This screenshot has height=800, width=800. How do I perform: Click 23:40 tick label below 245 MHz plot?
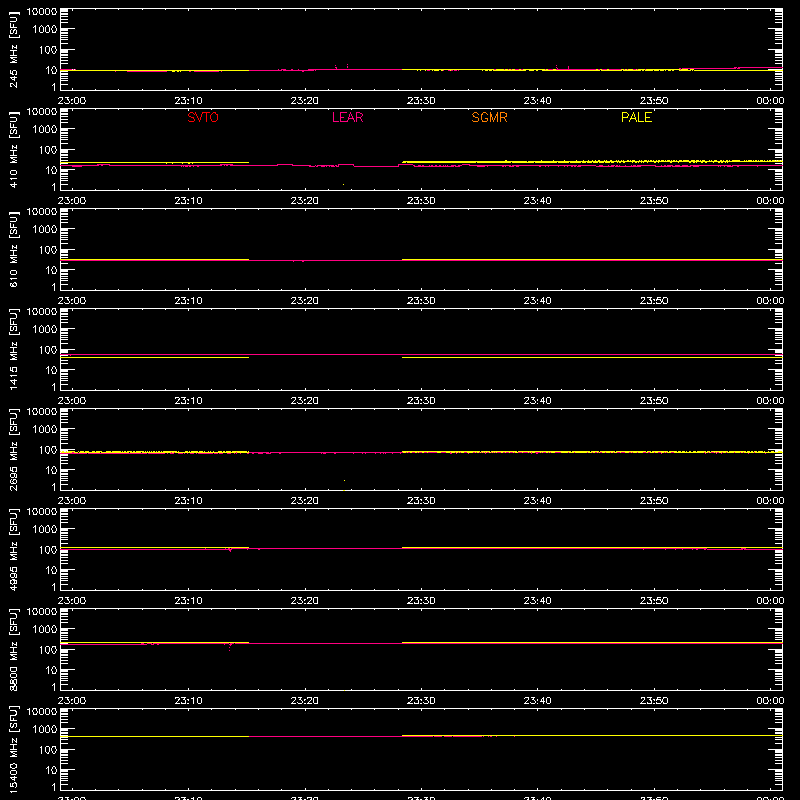[x=537, y=101]
